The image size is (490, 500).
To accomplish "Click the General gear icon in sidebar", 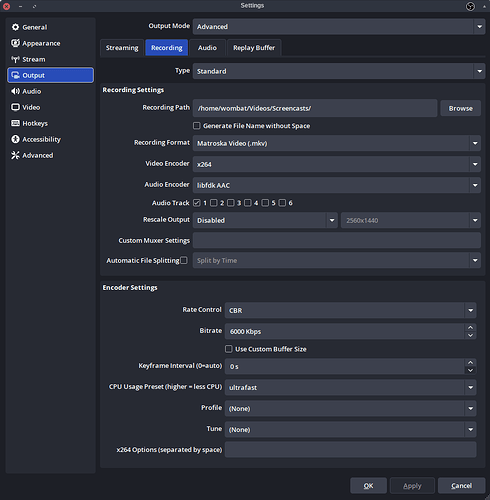I will tap(15, 27).
